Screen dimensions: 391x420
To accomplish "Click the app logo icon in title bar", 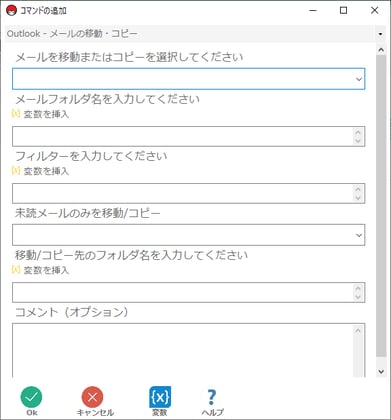I will coord(12,11).
